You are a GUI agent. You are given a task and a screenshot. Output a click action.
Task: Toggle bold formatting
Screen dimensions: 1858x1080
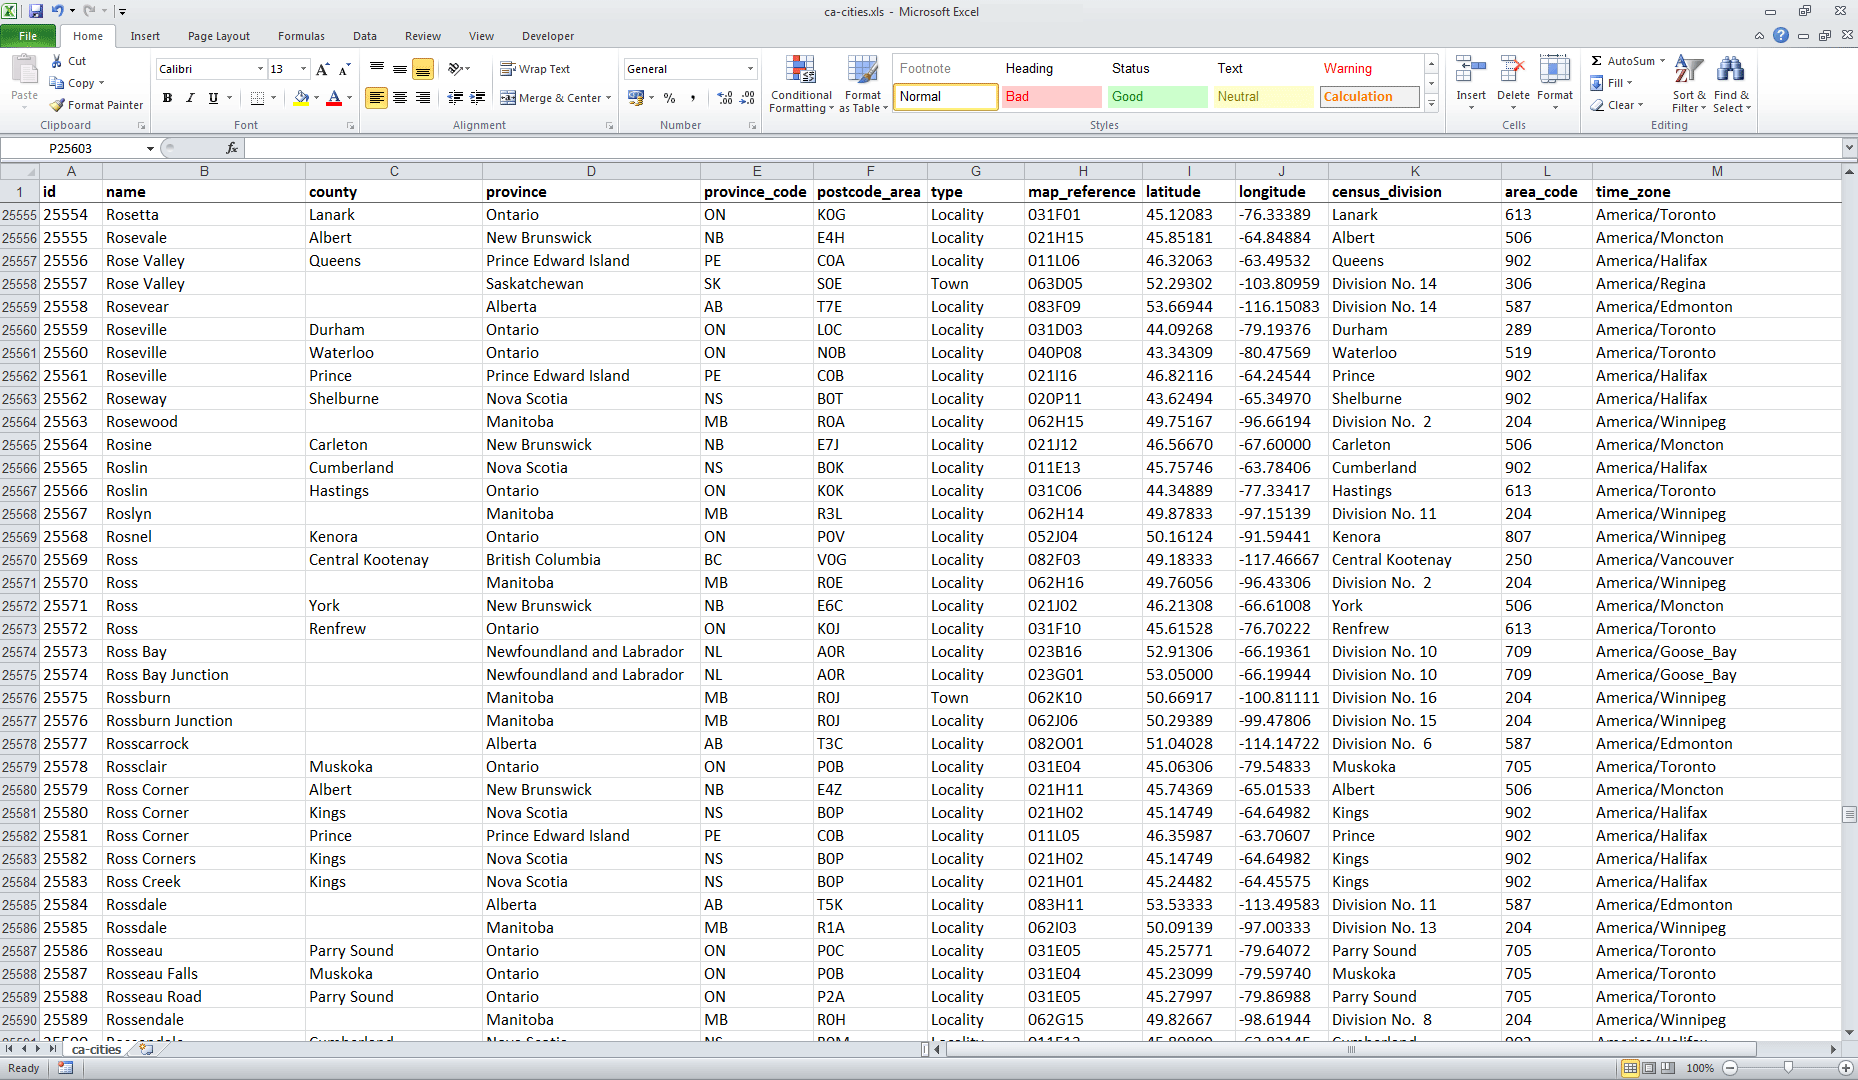[167, 98]
